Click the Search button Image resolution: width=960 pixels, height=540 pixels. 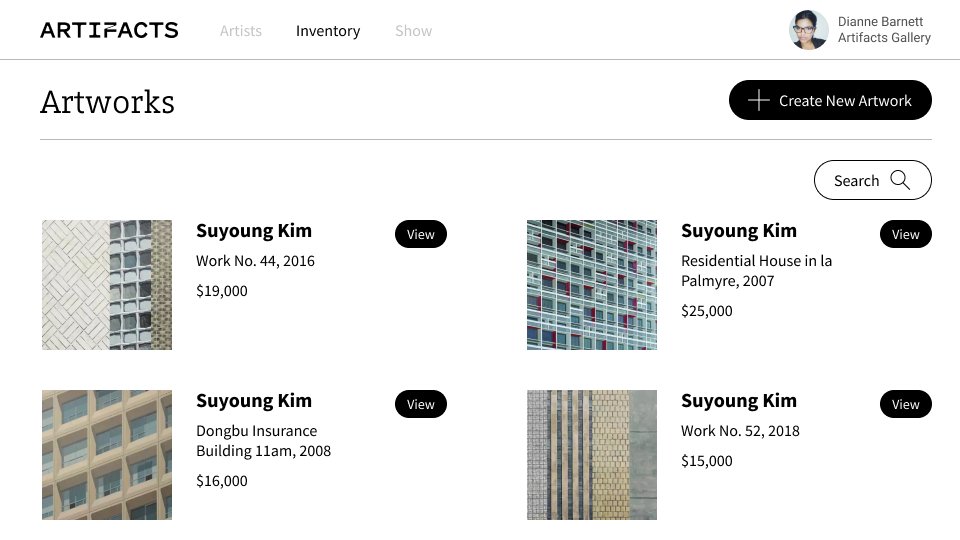tap(872, 180)
